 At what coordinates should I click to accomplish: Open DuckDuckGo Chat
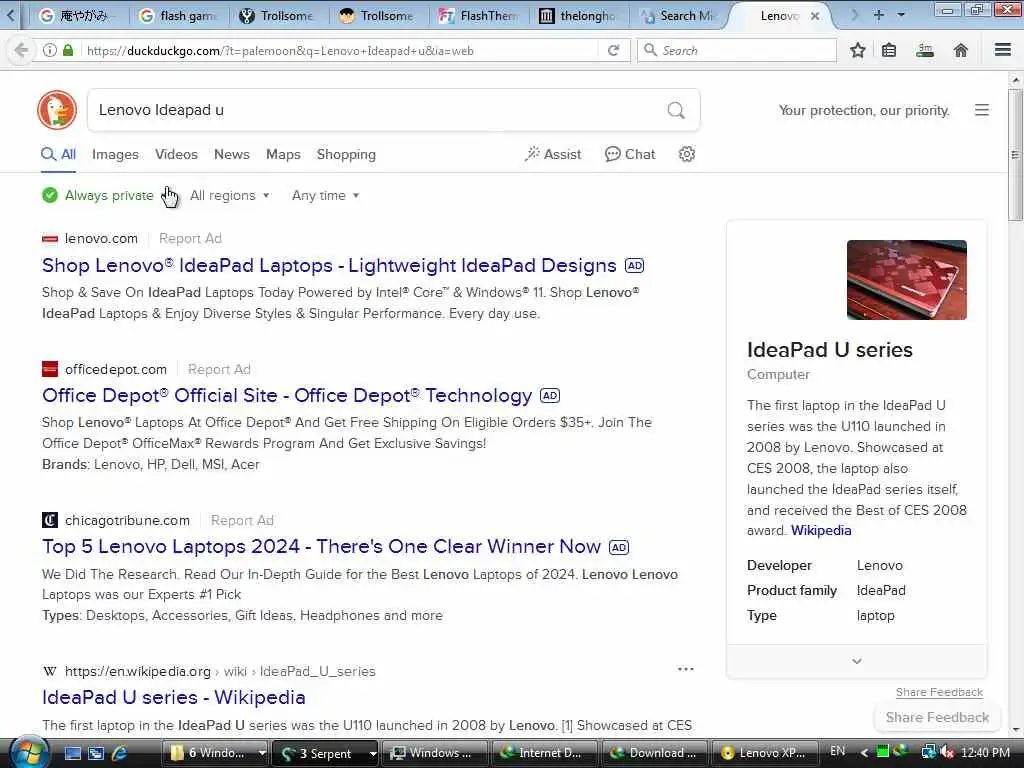(x=630, y=154)
